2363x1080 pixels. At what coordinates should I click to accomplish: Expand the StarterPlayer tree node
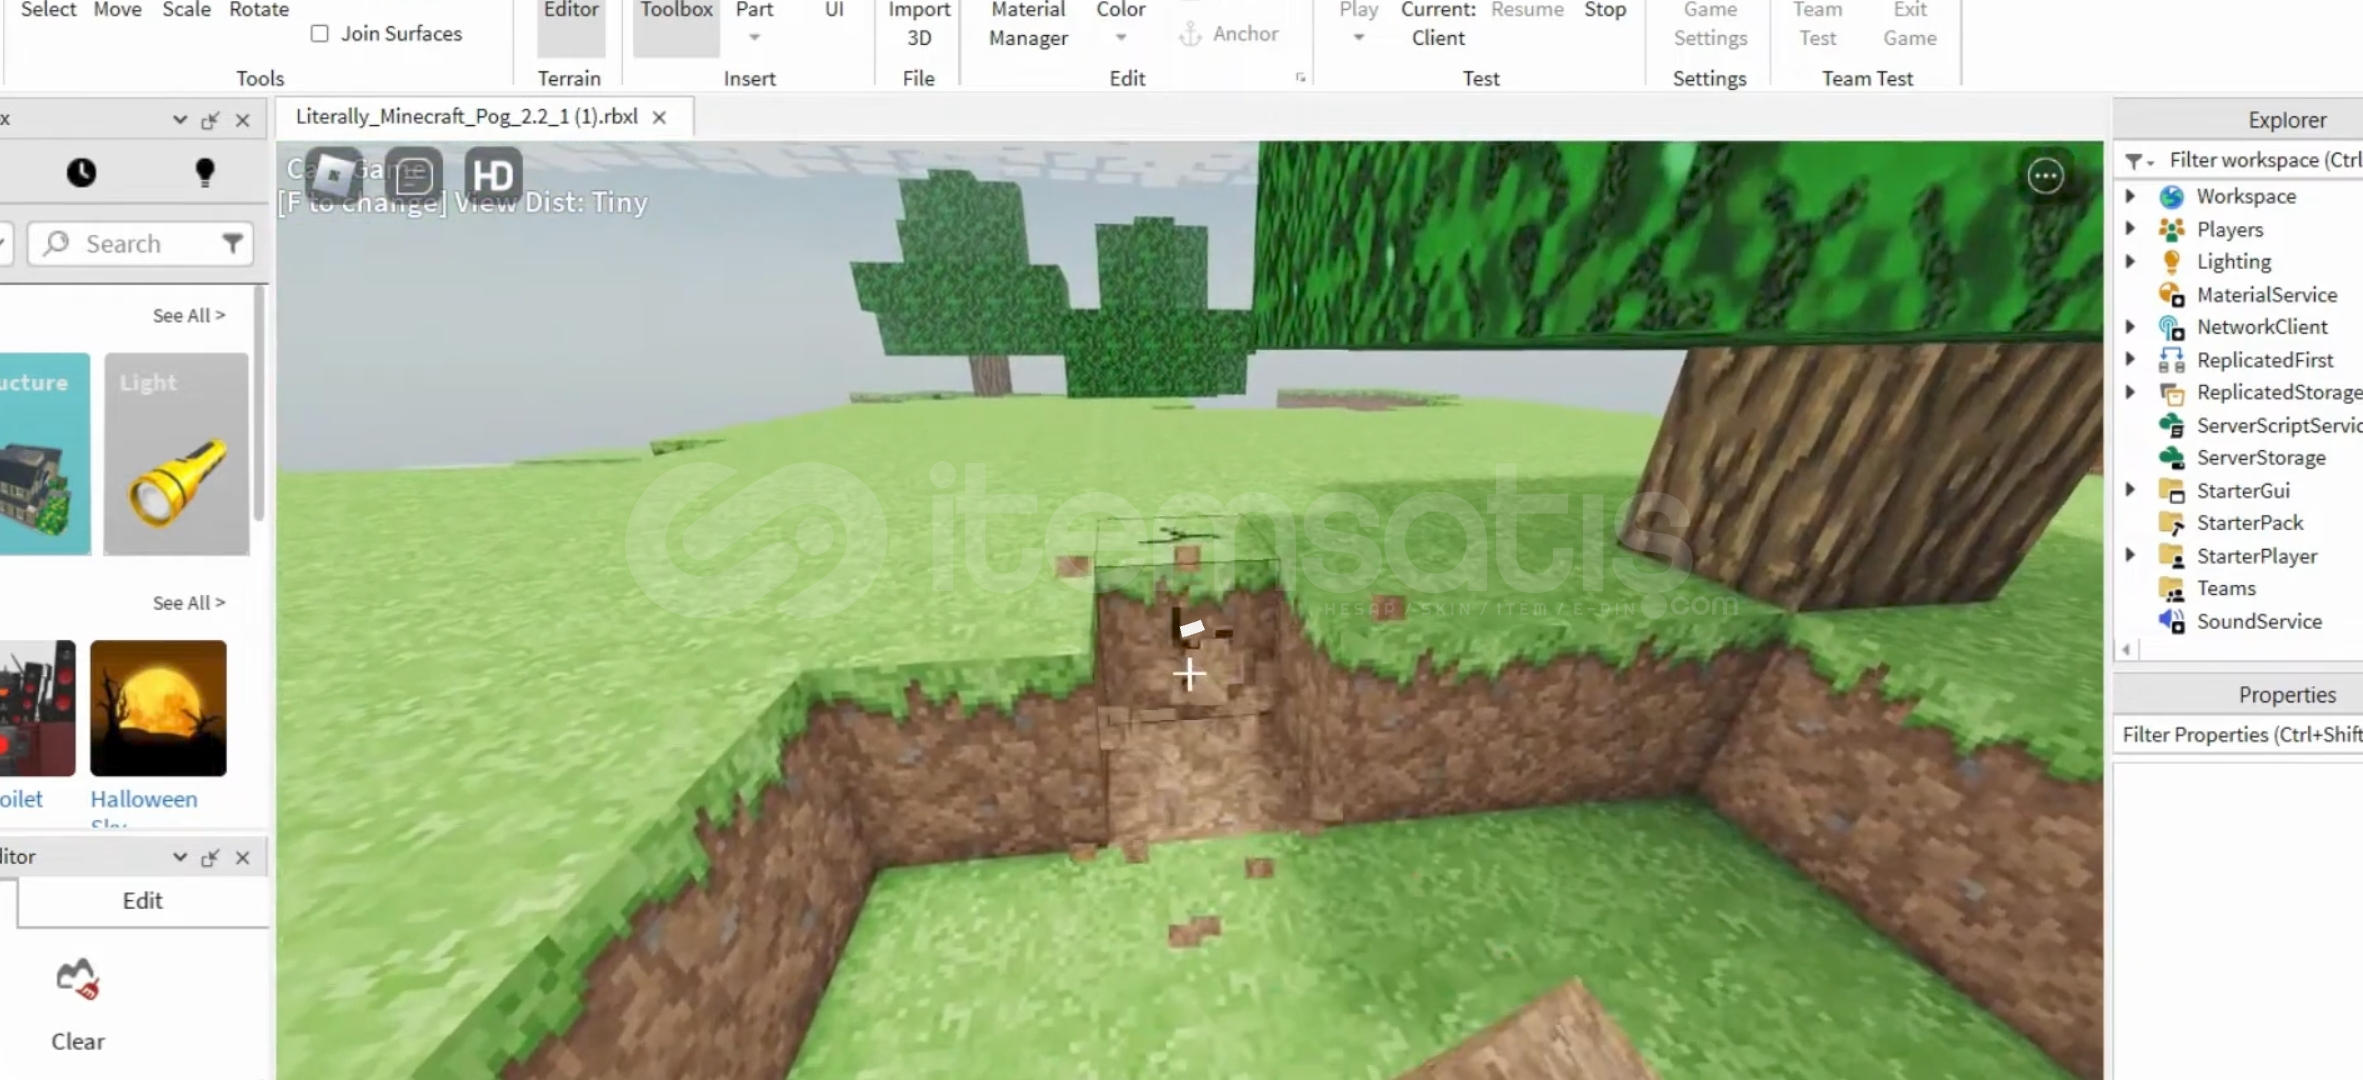click(2130, 556)
